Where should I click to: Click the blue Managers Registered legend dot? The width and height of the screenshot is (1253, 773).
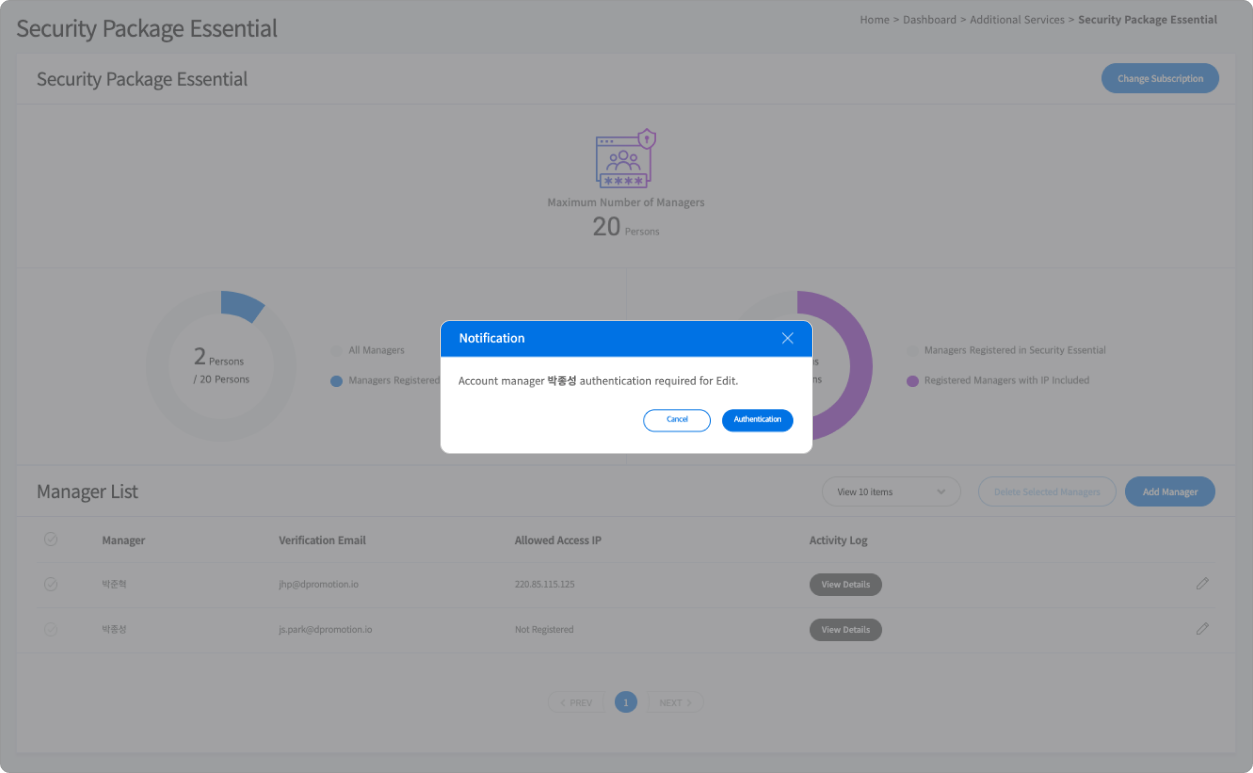[x=336, y=381]
